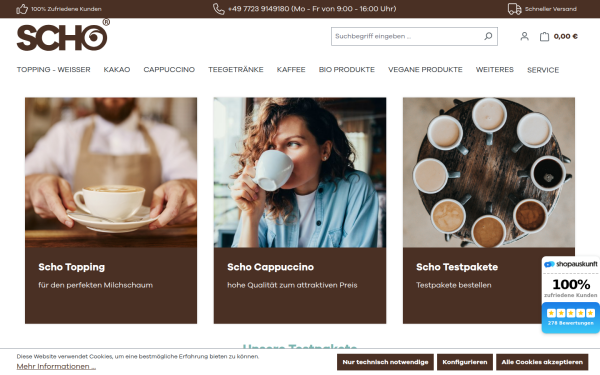Accept all cookies with Alle Cookies akzeptieren
The width and height of the screenshot is (600, 375).
[542, 362]
